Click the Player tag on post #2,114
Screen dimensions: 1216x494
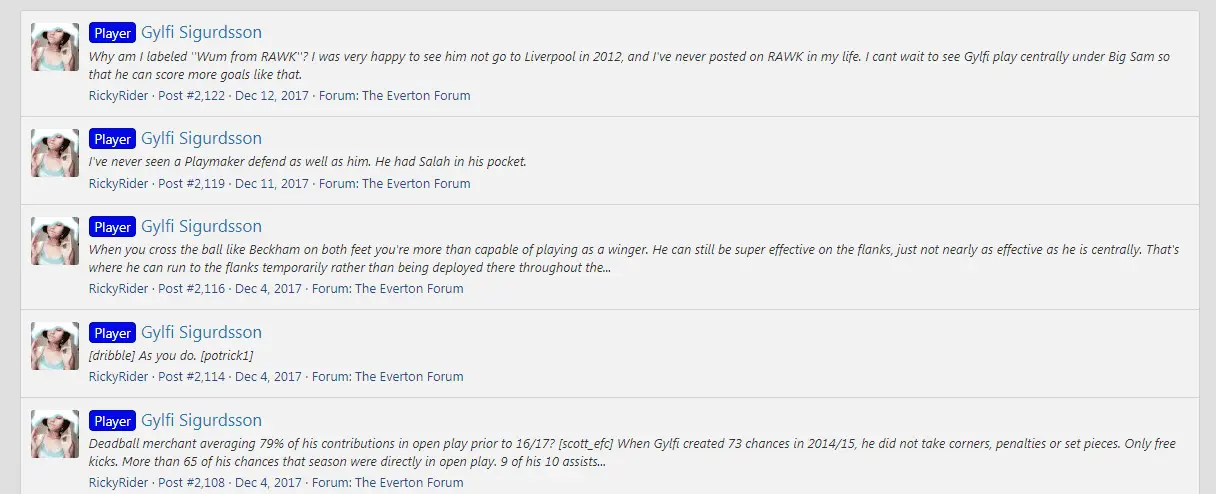(112, 333)
